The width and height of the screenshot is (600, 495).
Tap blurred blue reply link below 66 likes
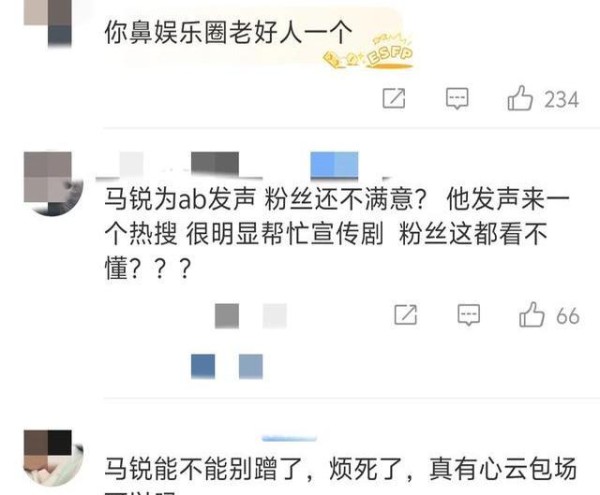coord(227,366)
